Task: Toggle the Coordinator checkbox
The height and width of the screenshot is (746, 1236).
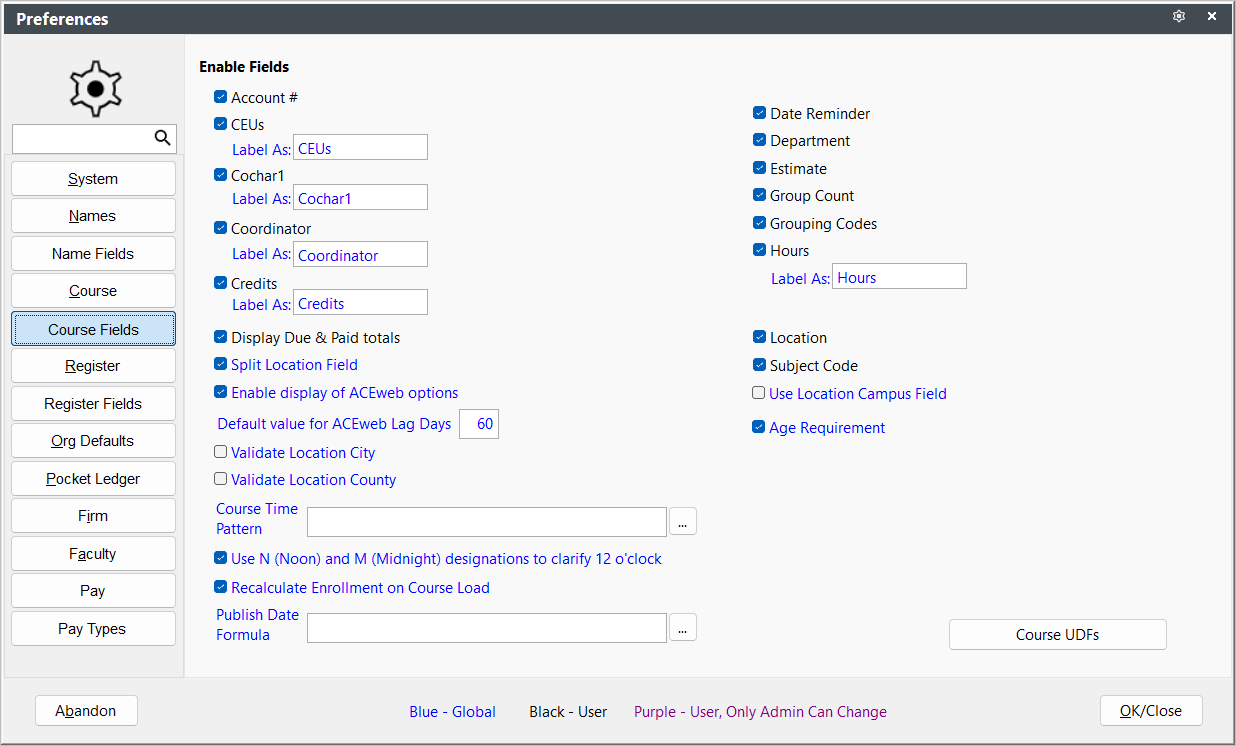Action: tap(221, 228)
